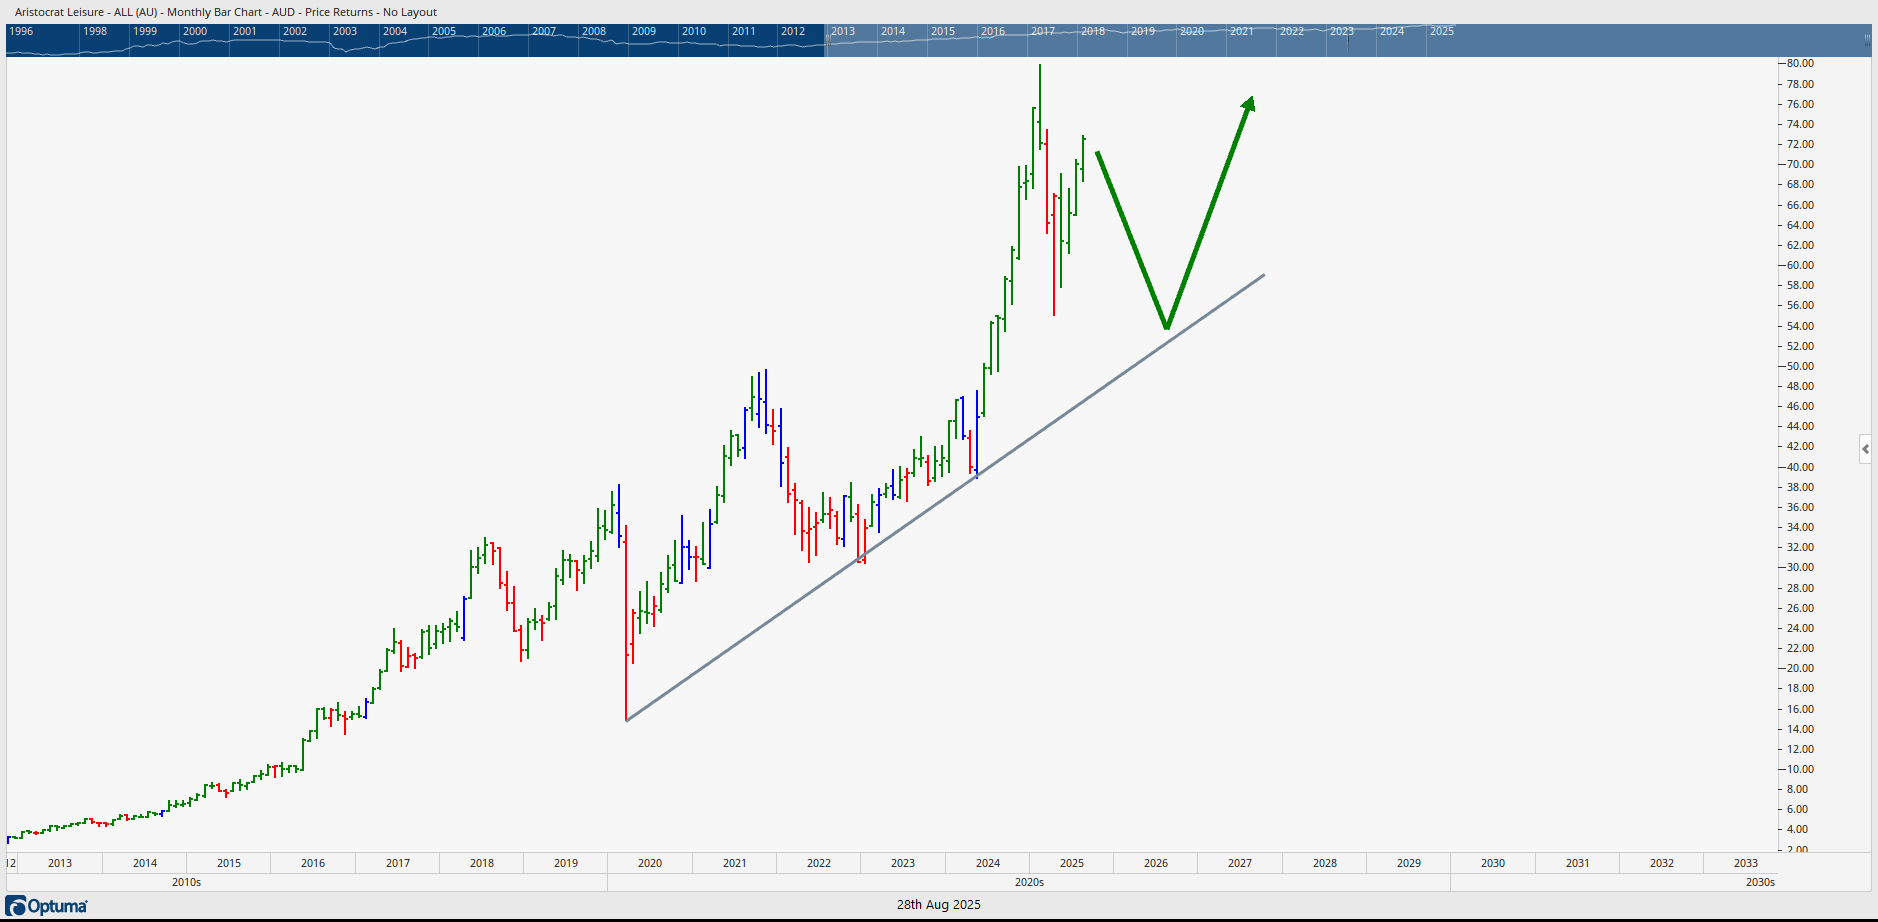
Task: Click the Optuma logo
Action: 47,906
